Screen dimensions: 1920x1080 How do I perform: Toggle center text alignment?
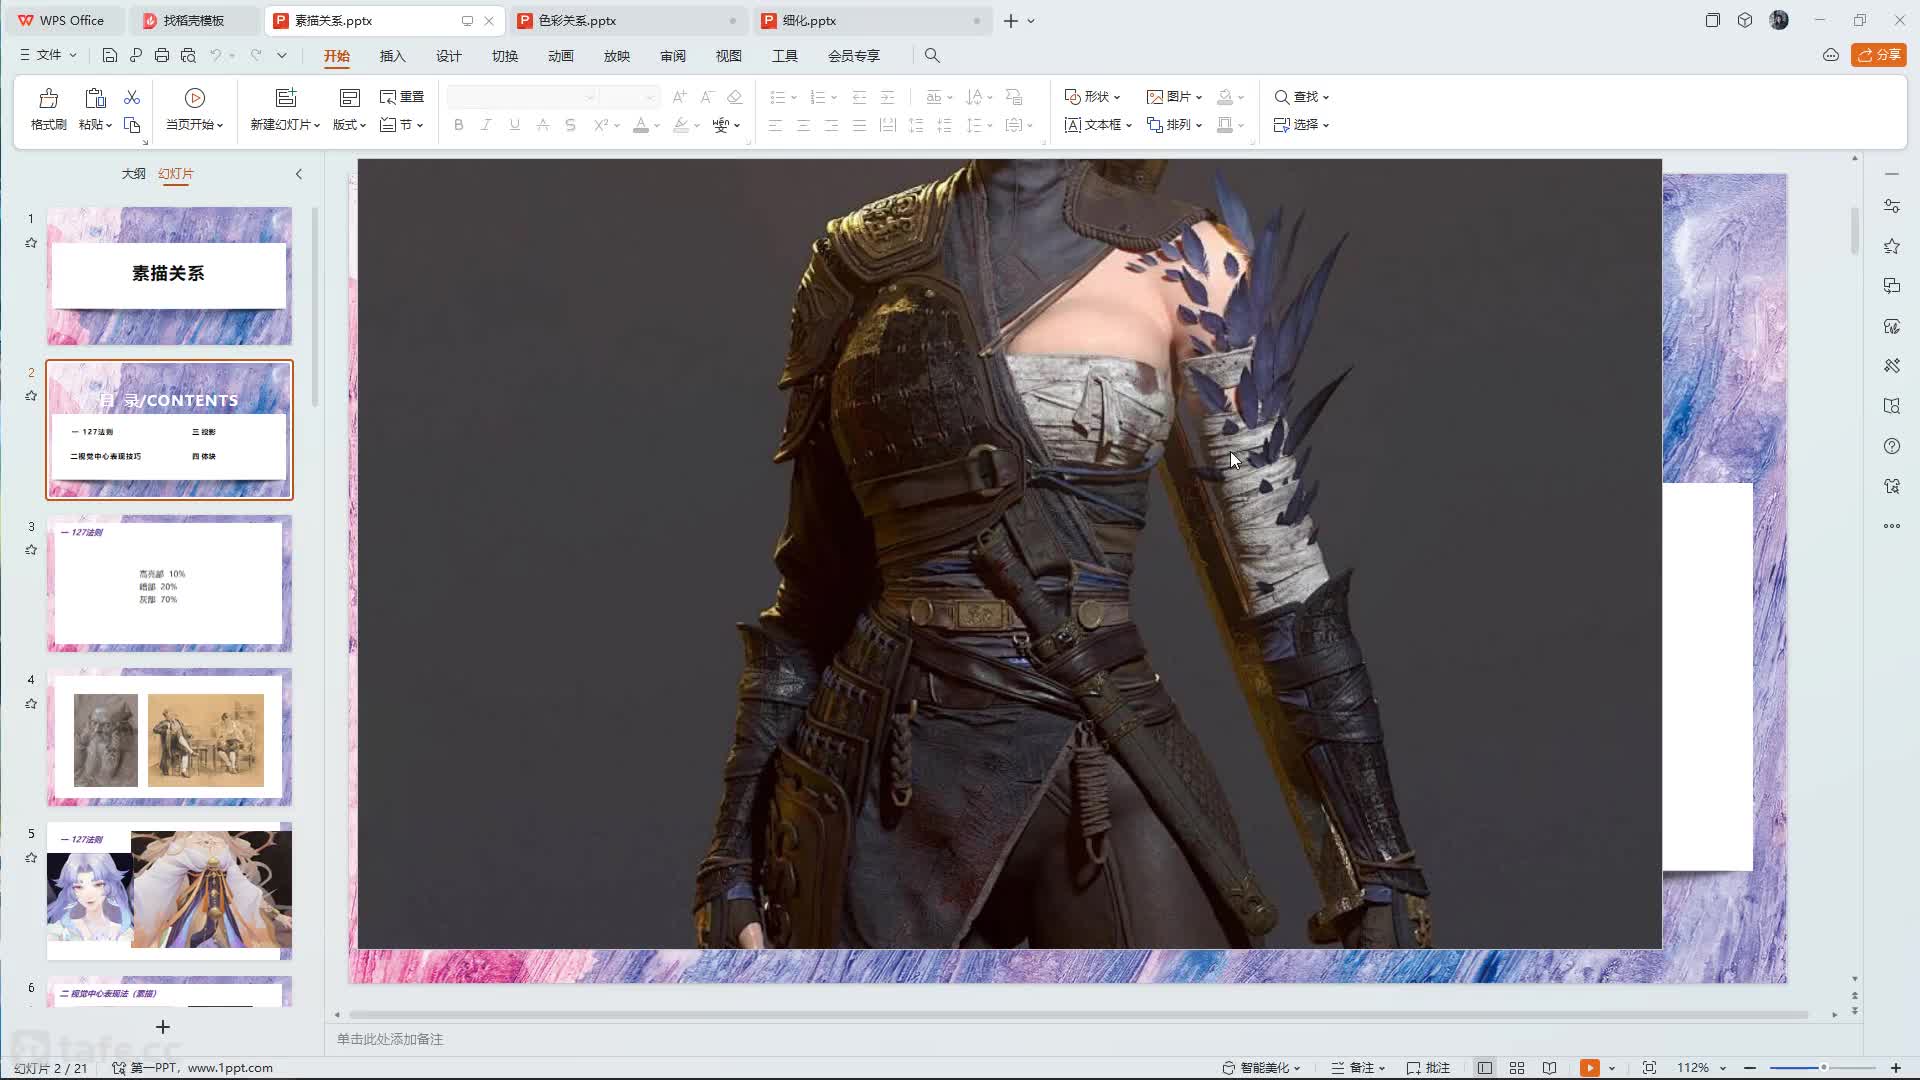[x=803, y=125]
